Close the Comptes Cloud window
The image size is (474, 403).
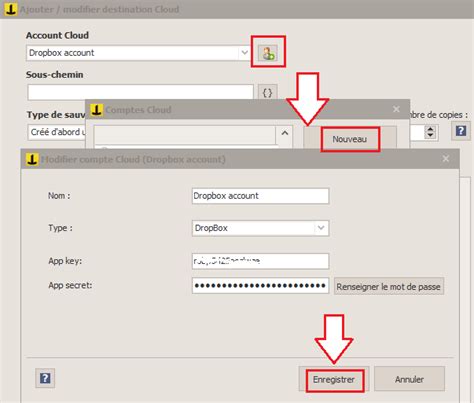click(x=396, y=109)
